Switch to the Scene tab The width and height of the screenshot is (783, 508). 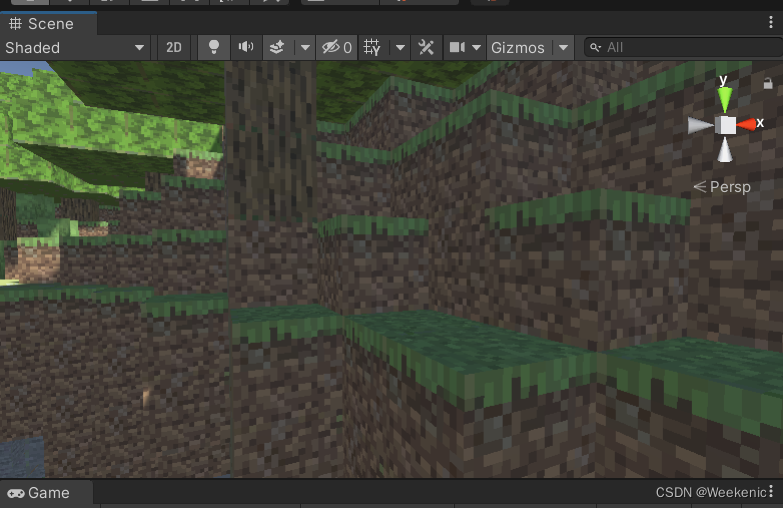click(48, 23)
